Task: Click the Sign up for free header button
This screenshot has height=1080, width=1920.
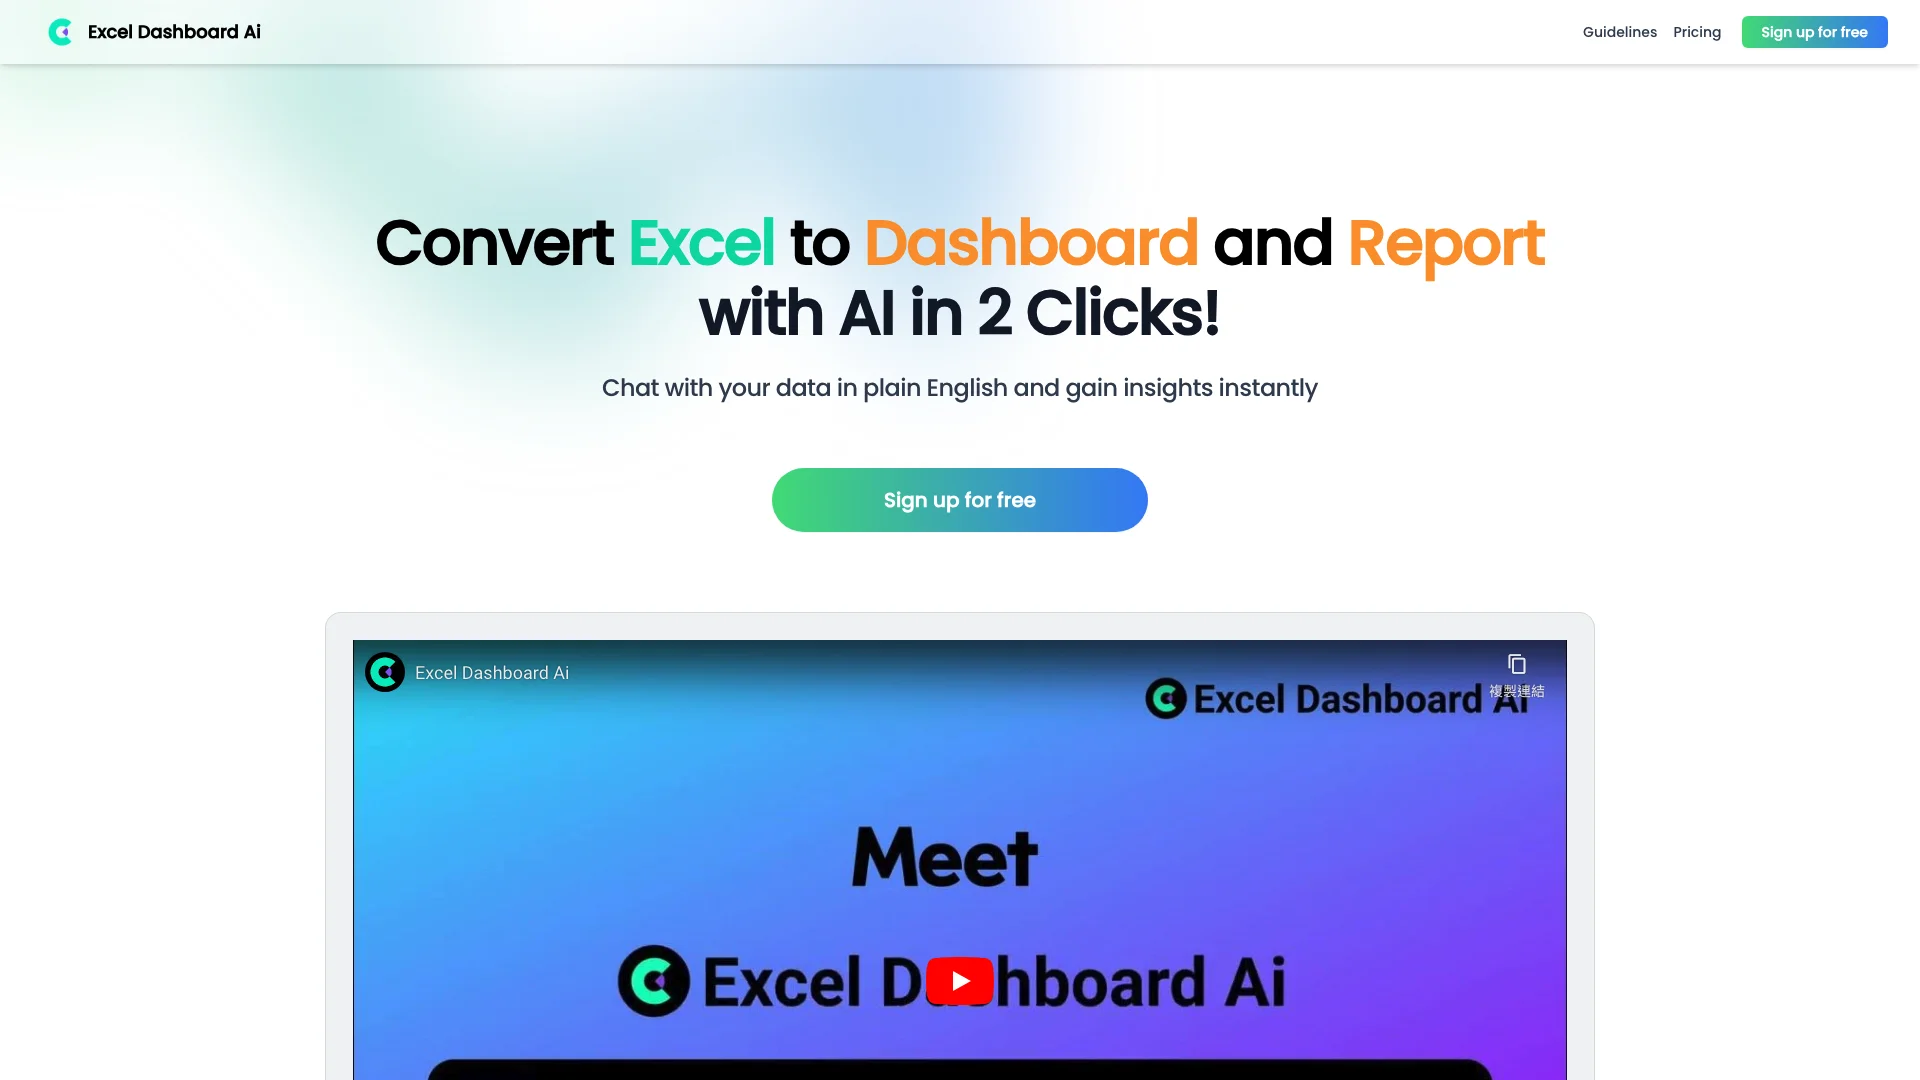Action: (1815, 32)
